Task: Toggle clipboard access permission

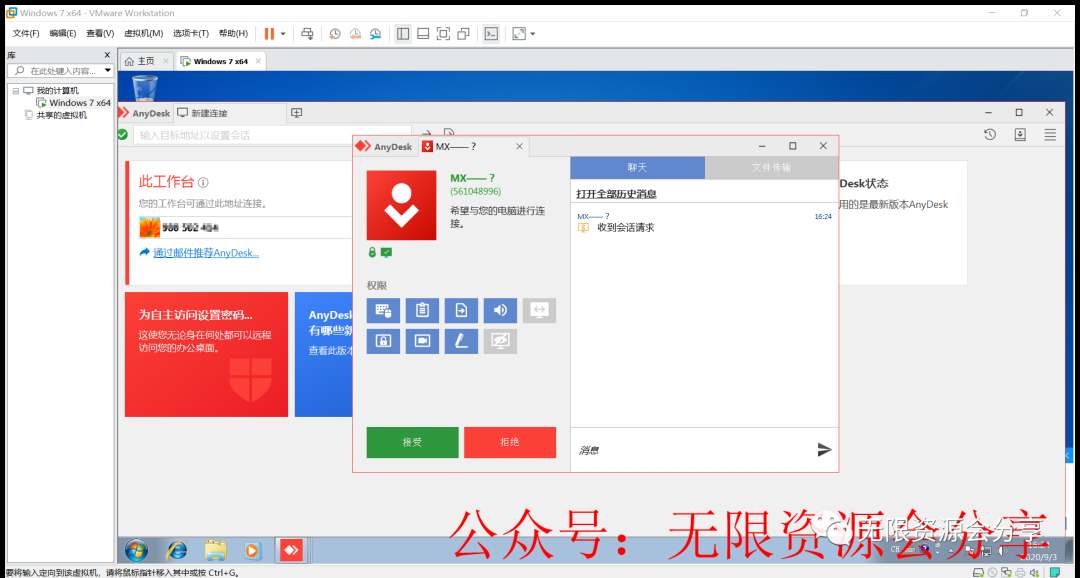Action: 422,311
